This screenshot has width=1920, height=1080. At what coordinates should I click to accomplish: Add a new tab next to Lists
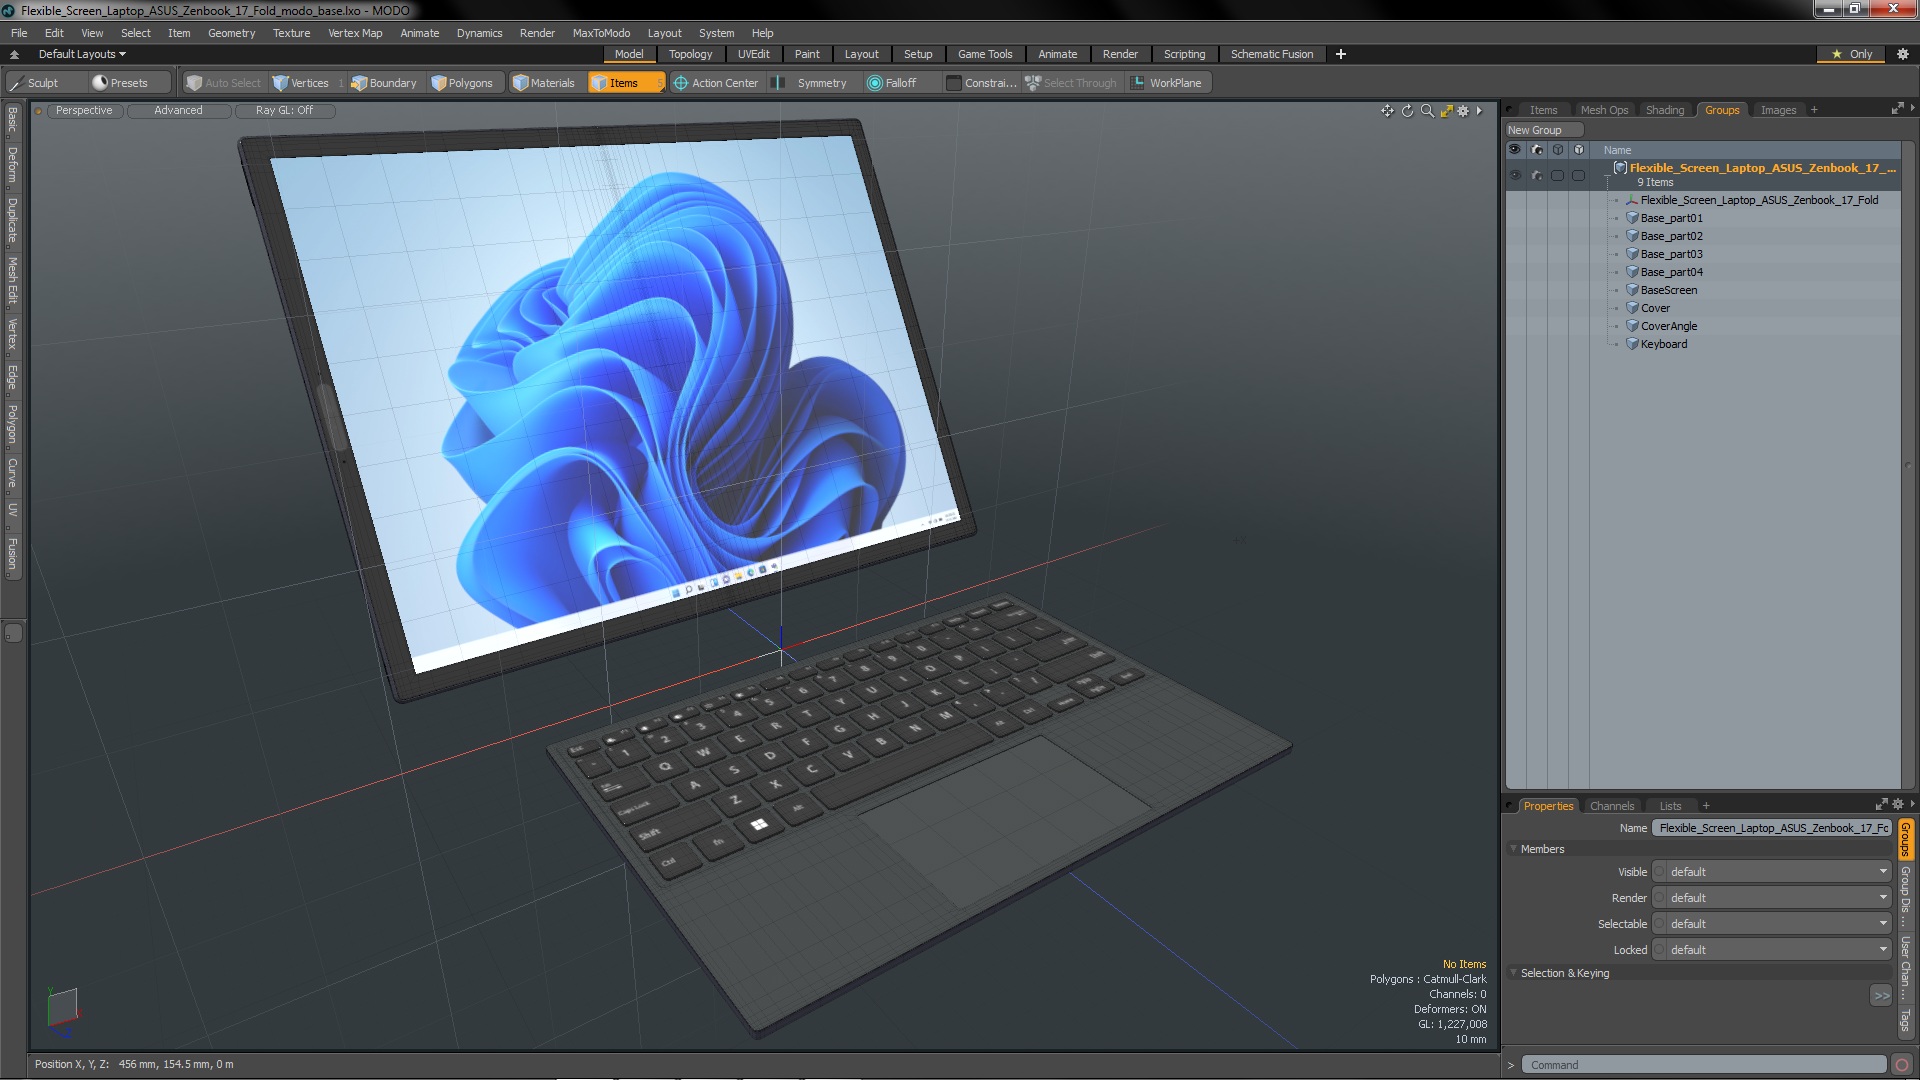(x=1706, y=806)
